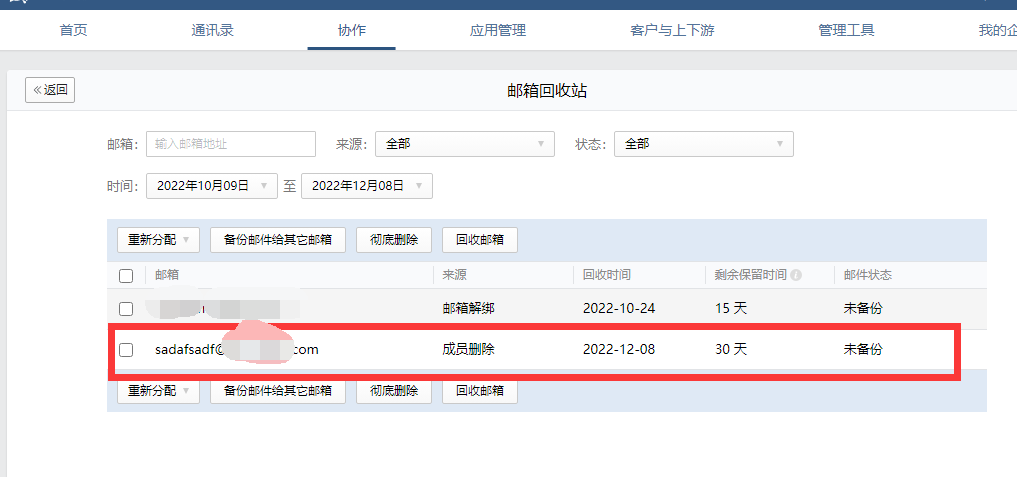Click the 返回 back button
The width and height of the screenshot is (1017, 477).
pos(50,90)
